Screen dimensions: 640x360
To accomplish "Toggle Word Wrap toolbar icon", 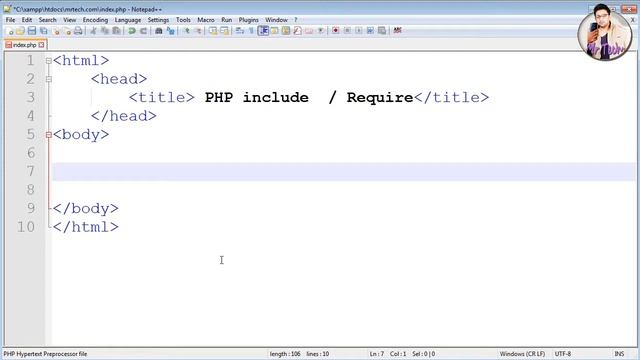I will [x=240, y=31].
